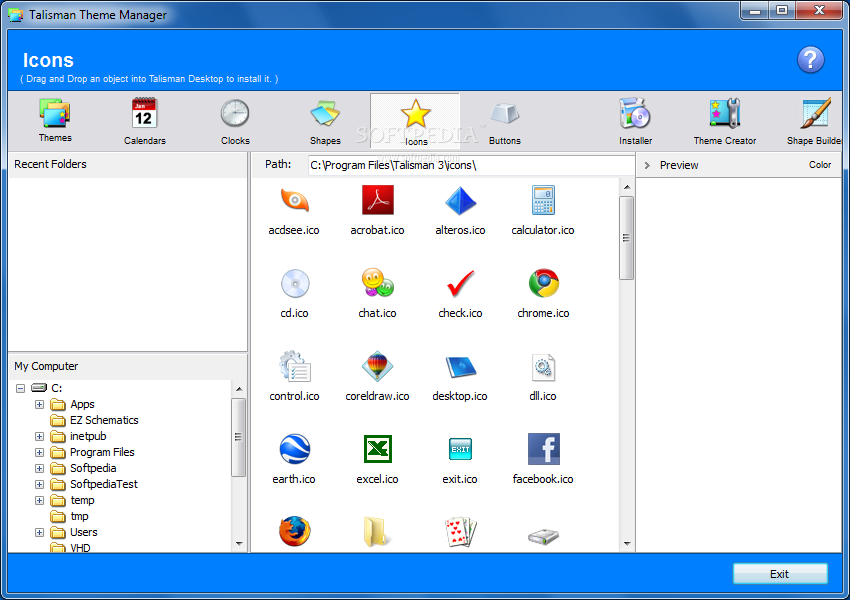The width and height of the screenshot is (850, 600).
Task: Click the Color option in Preview header
Action: (820, 165)
